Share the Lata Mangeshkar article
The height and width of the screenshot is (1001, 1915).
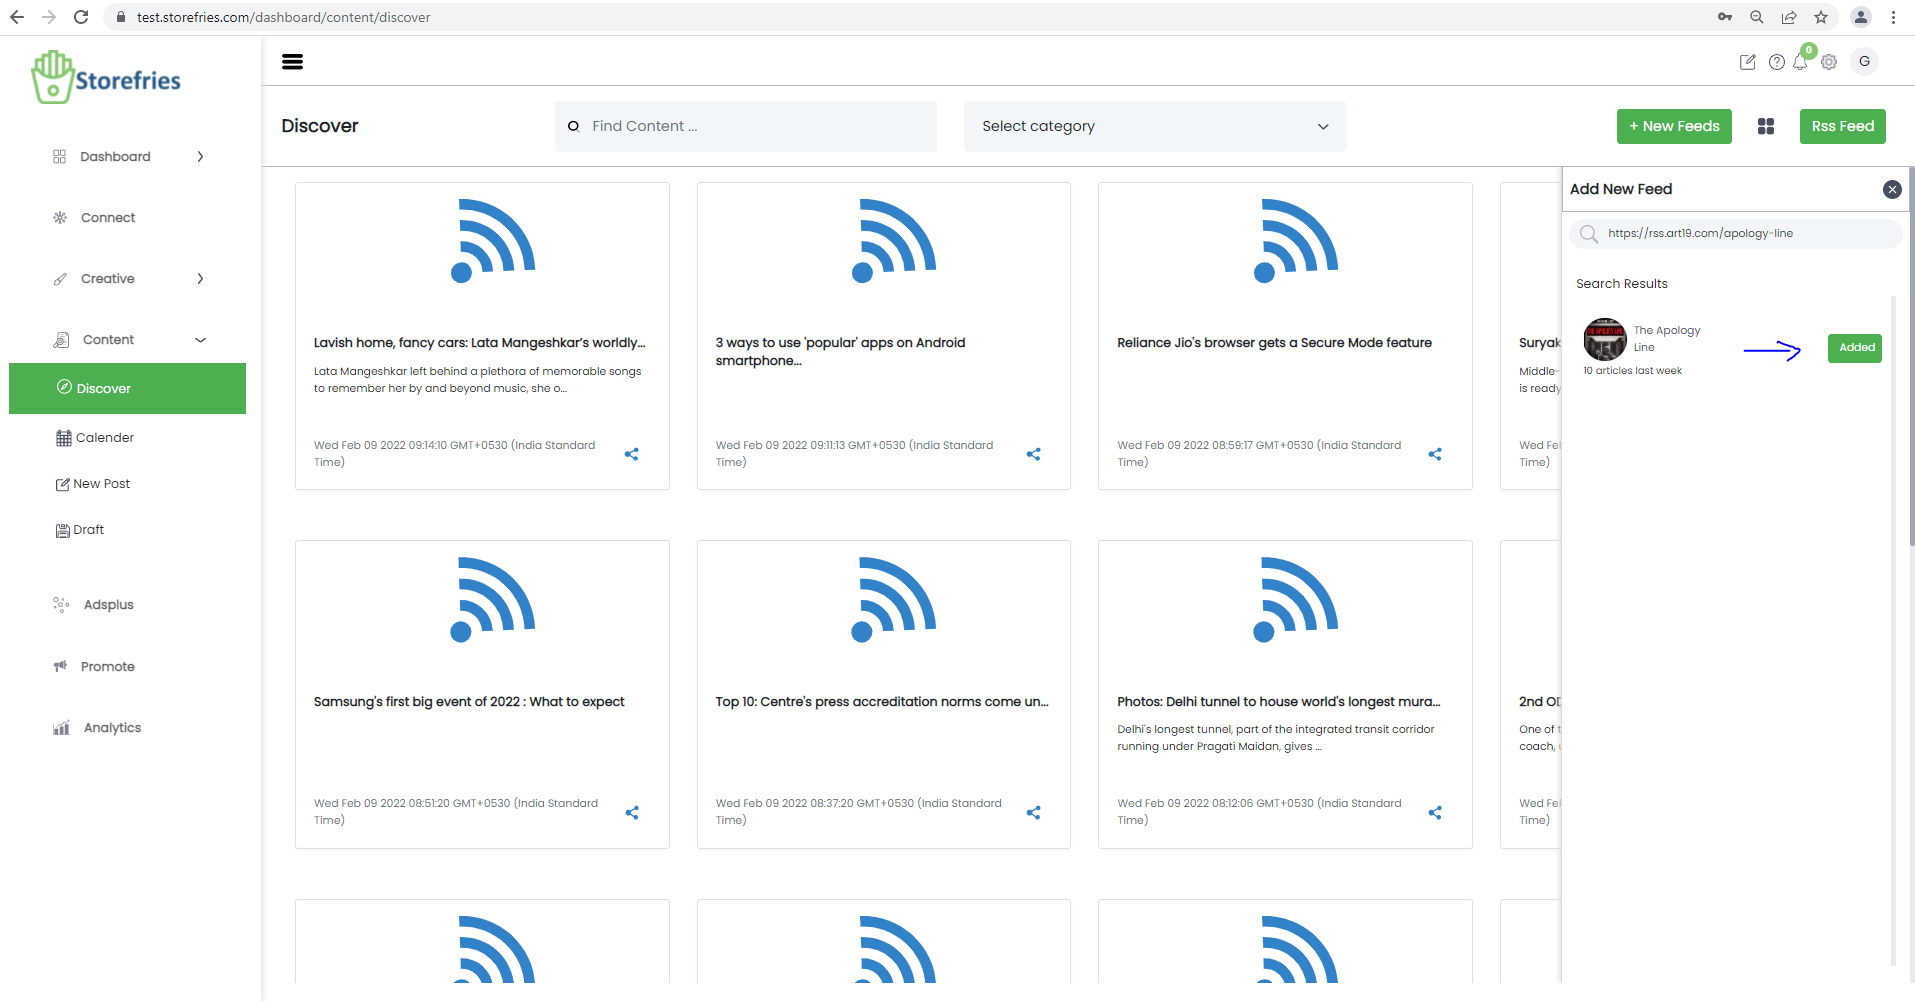(x=632, y=454)
